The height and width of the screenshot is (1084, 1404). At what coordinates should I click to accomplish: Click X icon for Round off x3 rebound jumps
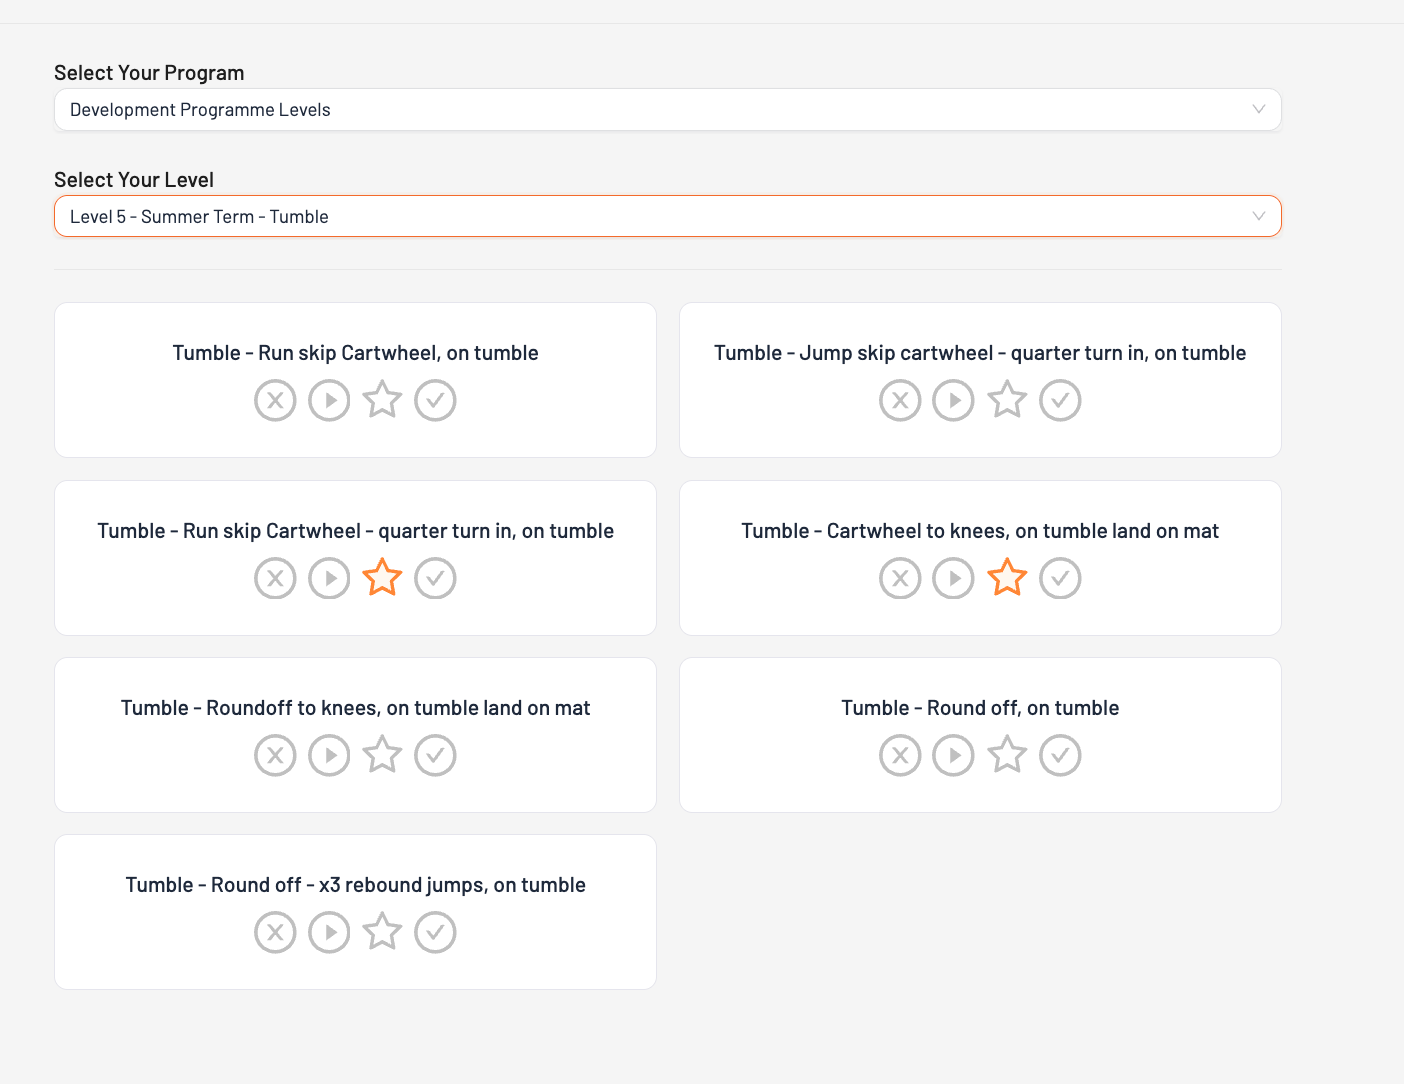275,932
